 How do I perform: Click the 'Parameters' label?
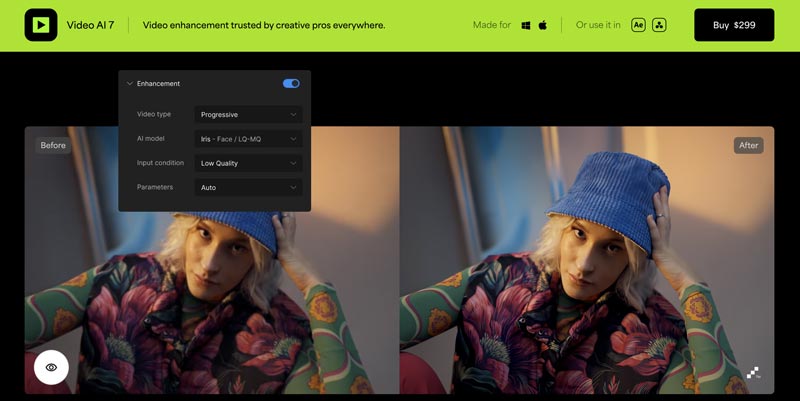click(x=155, y=187)
